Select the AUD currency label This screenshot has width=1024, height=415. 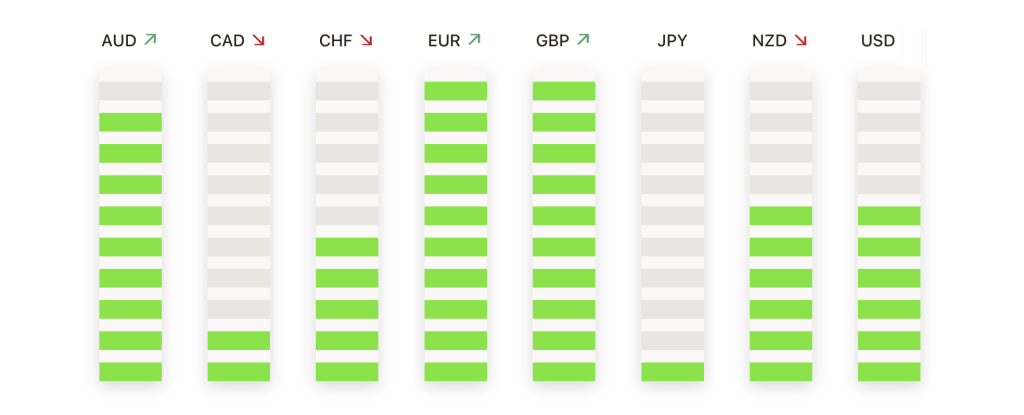click(119, 41)
